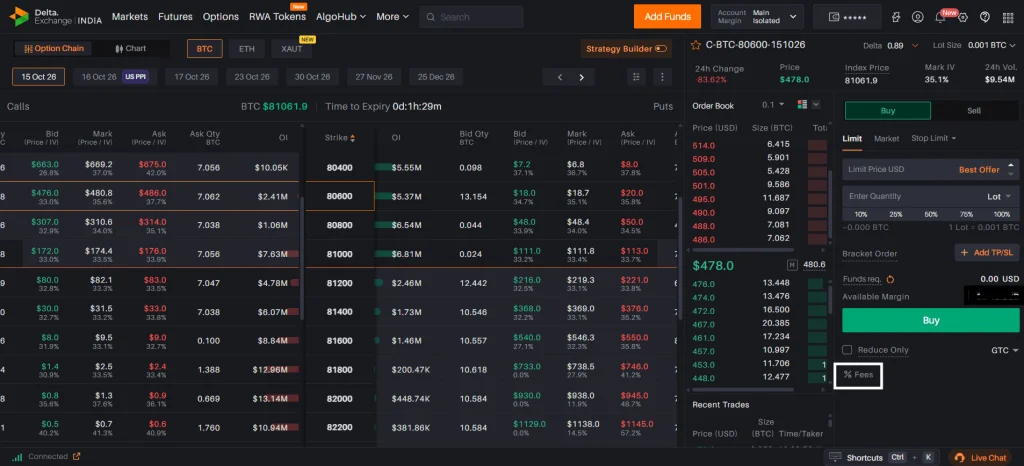Image resolution: width=1024 pixels, height=466 pixels.
Task: Open the GTC time-in-force dropdown
Action: click(1004, 350)
